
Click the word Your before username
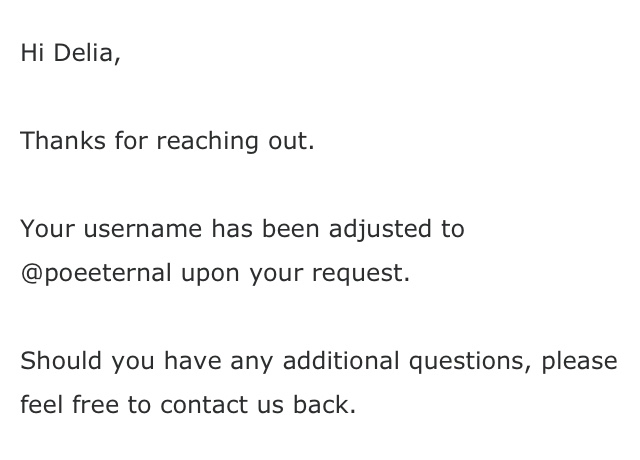(47, 229)
